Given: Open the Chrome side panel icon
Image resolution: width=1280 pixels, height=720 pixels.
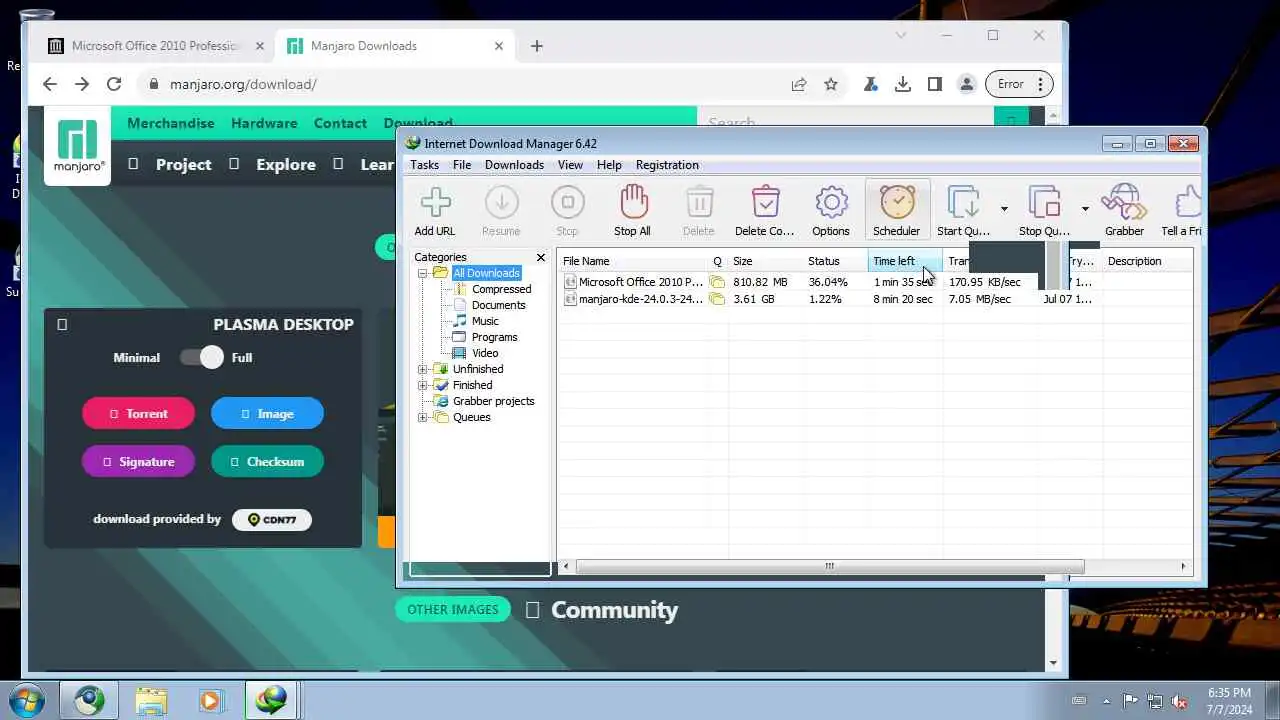Looking at the screenshot, I should pos(935,84).
